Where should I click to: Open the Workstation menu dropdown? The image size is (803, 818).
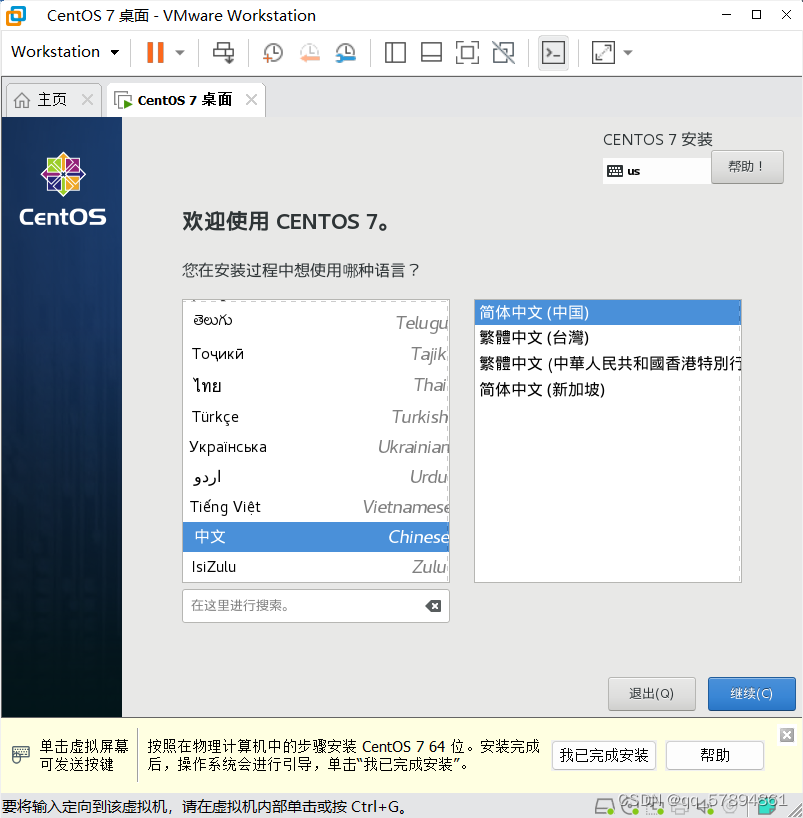pyautogui.click(x=65, y=52)
